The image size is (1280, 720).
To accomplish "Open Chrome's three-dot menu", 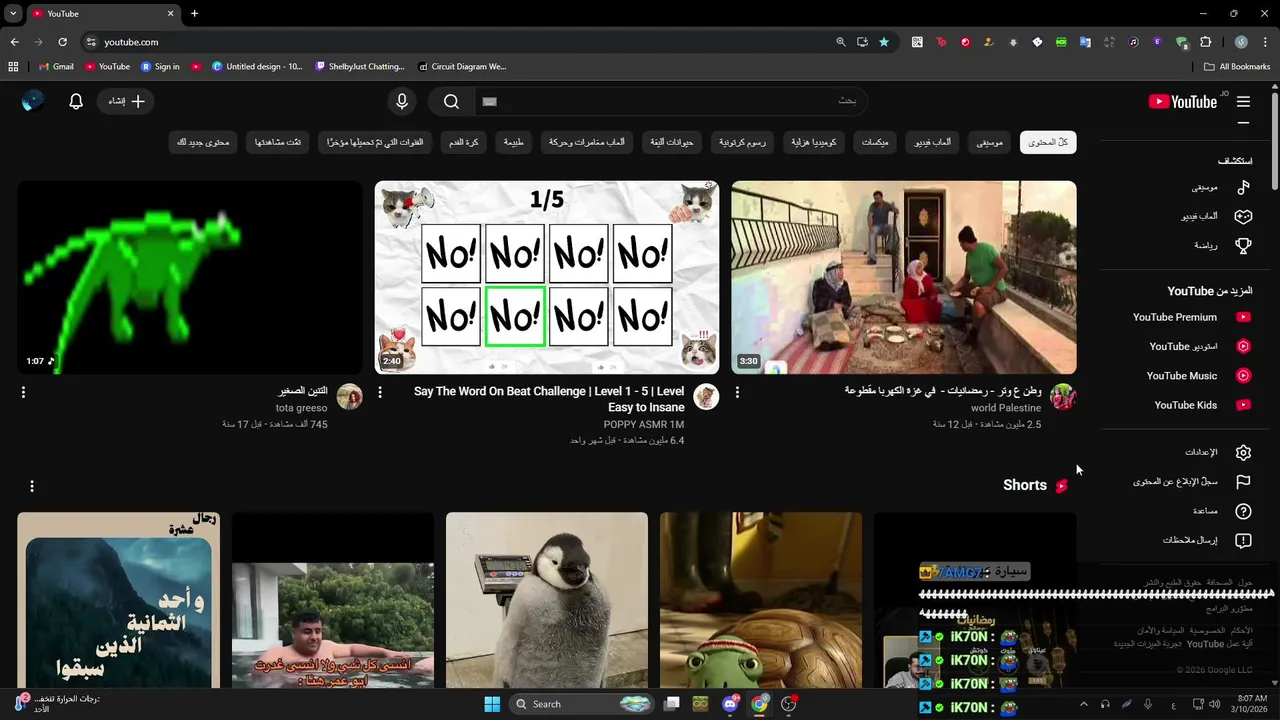I will [1266, 42].
